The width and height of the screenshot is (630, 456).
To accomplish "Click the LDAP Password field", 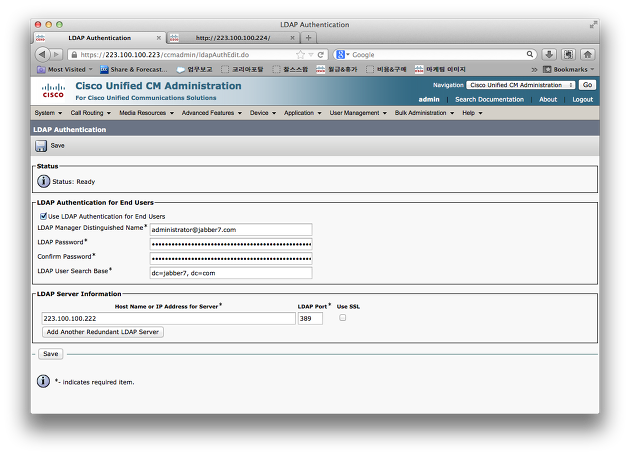I will pyautogui.click(x=231, y=244).
